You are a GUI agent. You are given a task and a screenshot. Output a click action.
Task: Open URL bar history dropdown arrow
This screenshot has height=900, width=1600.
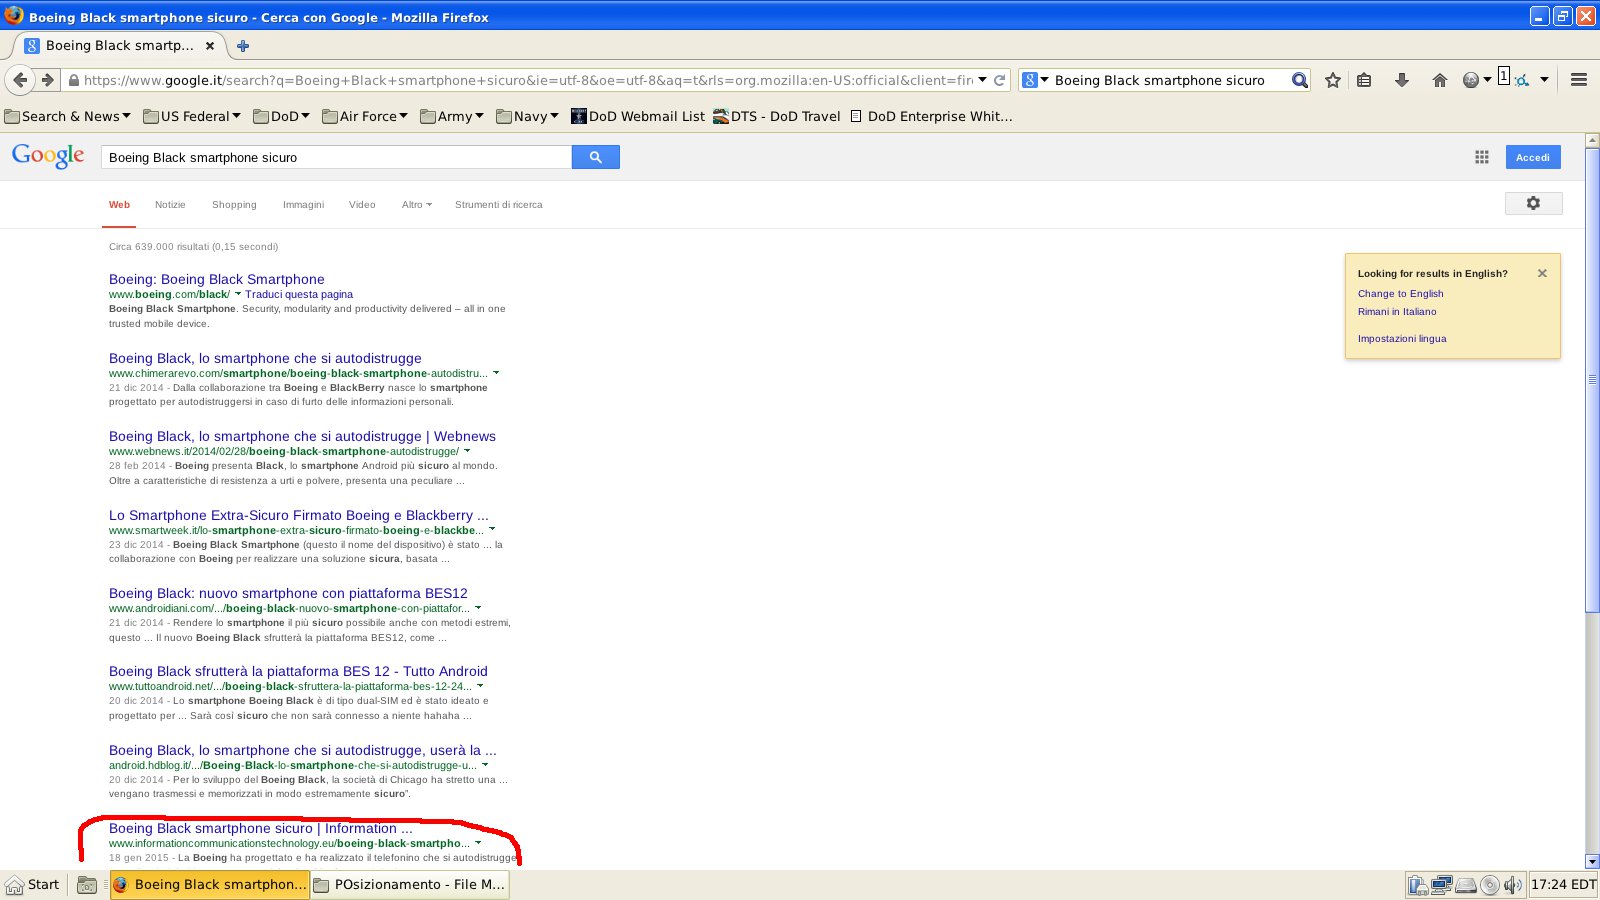coord(982,79)
